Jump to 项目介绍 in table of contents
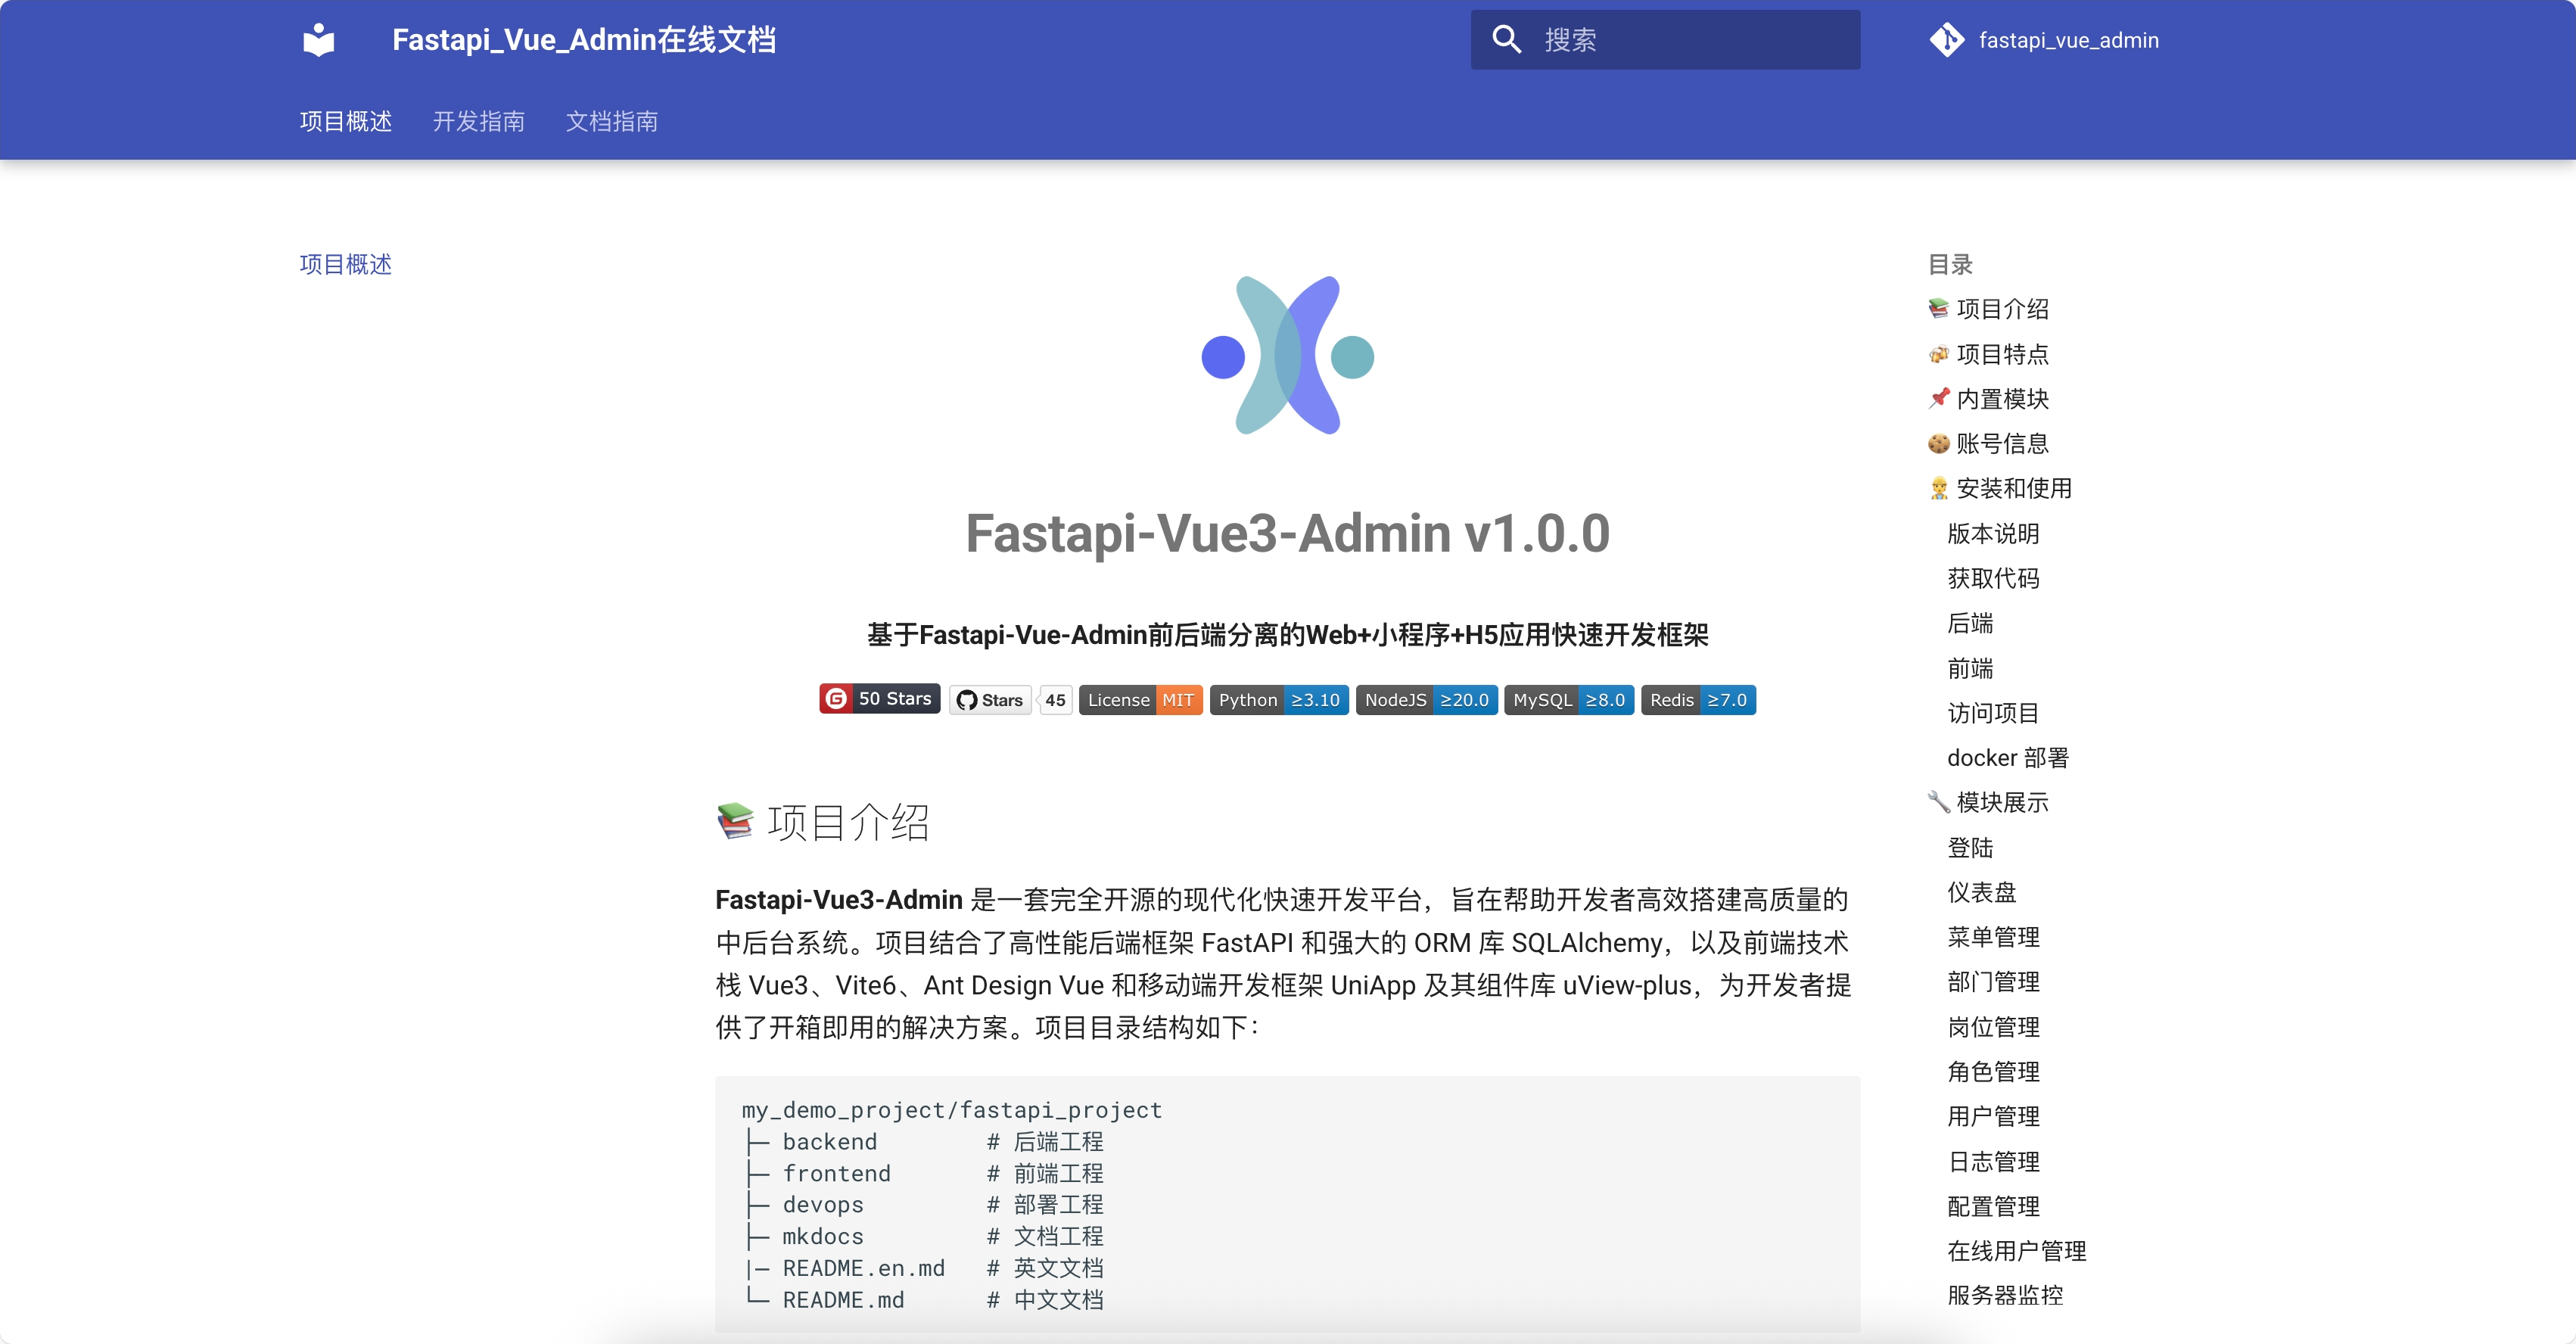 click(1988, 309)
